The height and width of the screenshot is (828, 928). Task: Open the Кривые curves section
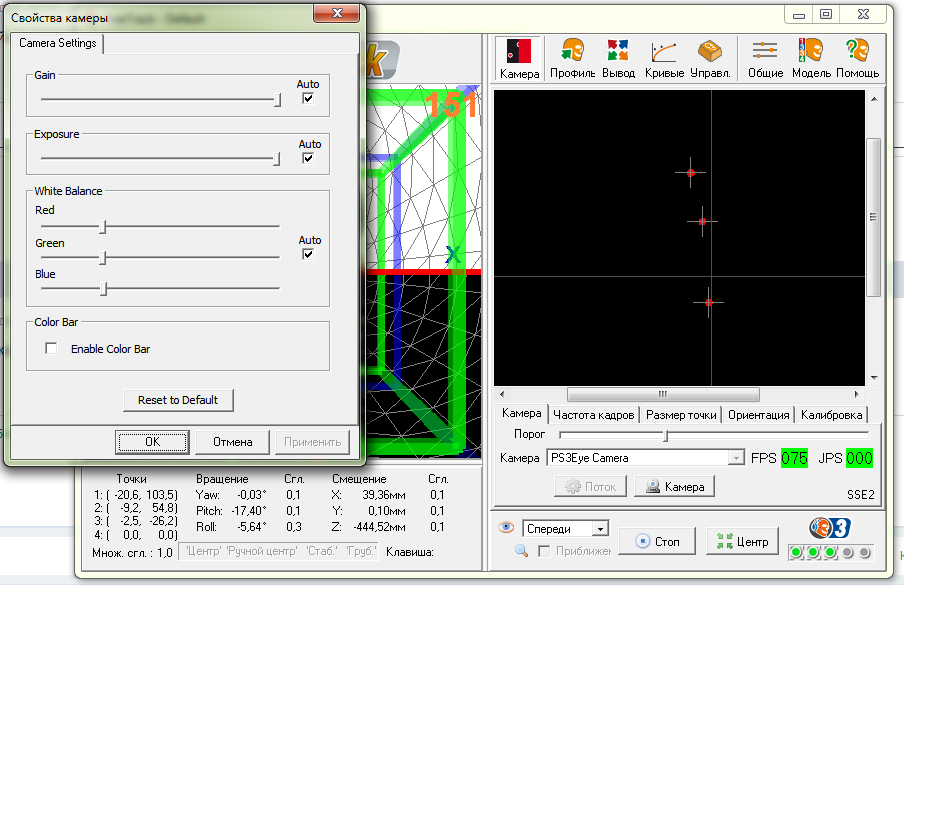tap(664, 58)
